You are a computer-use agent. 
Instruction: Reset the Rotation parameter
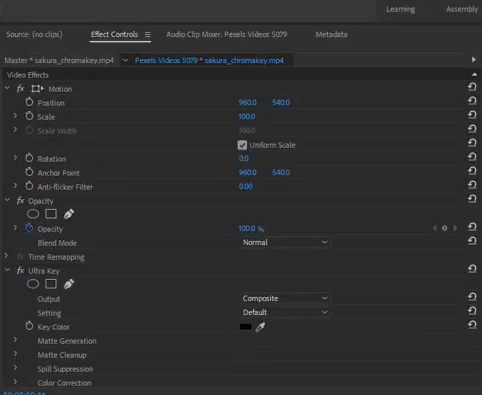click(x=472, y=157)
